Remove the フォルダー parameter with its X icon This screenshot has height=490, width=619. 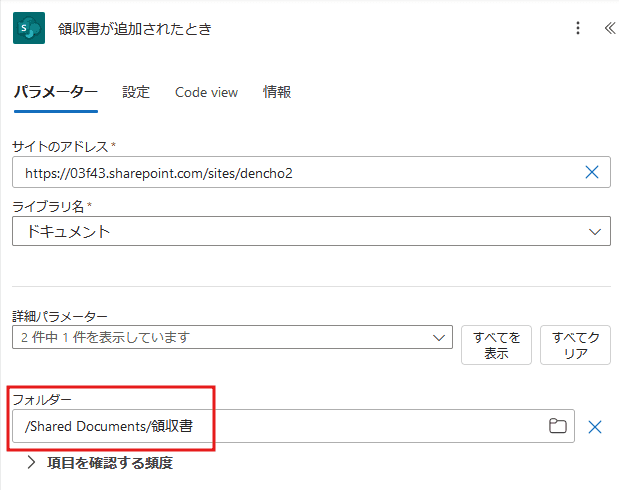(x=595, y=427)
